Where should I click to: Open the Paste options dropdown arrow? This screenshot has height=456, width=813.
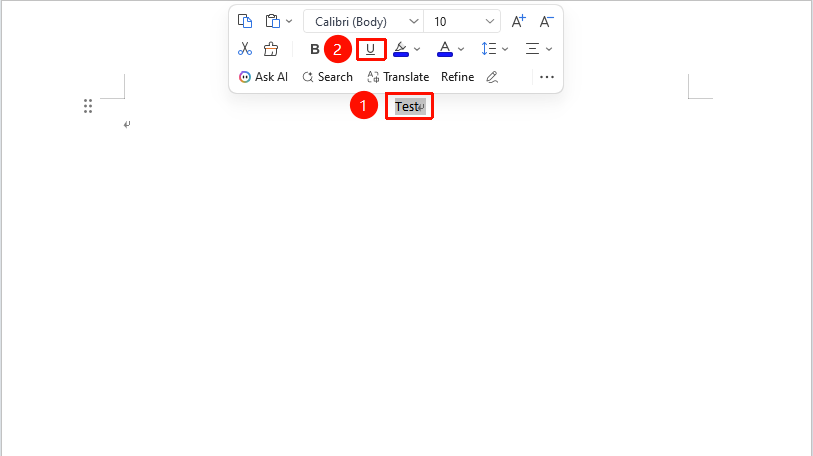pos(289,21)
